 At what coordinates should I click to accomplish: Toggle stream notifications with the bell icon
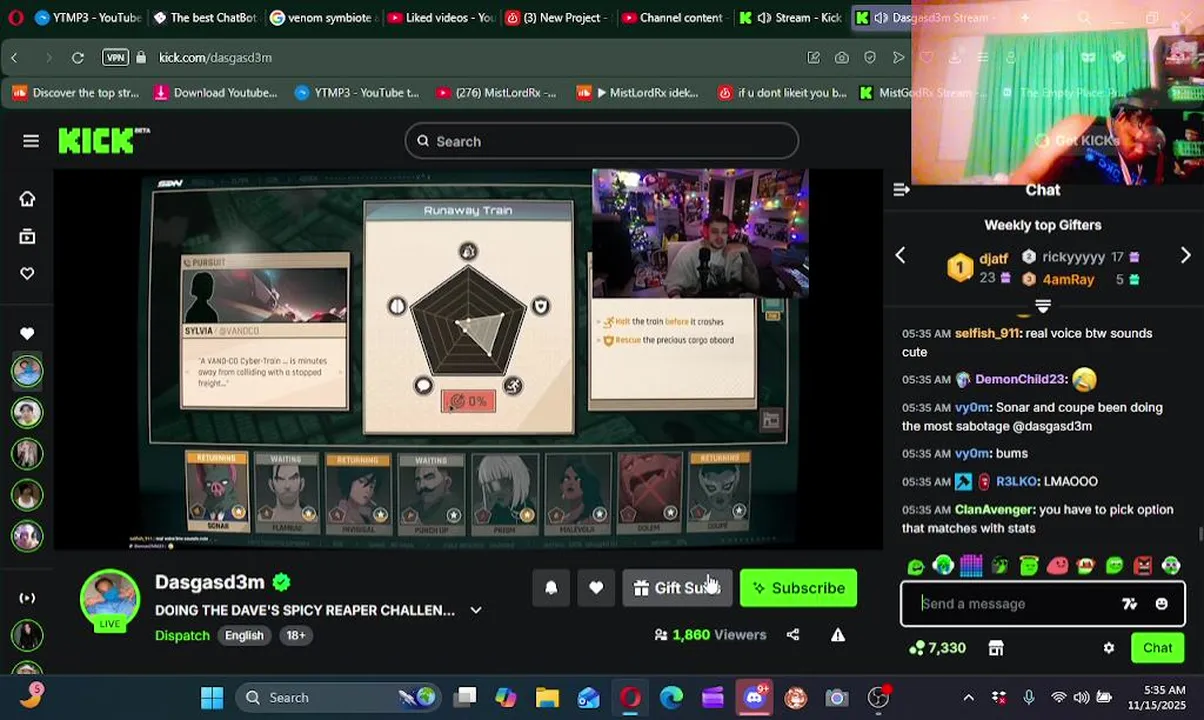coord(551,588)
